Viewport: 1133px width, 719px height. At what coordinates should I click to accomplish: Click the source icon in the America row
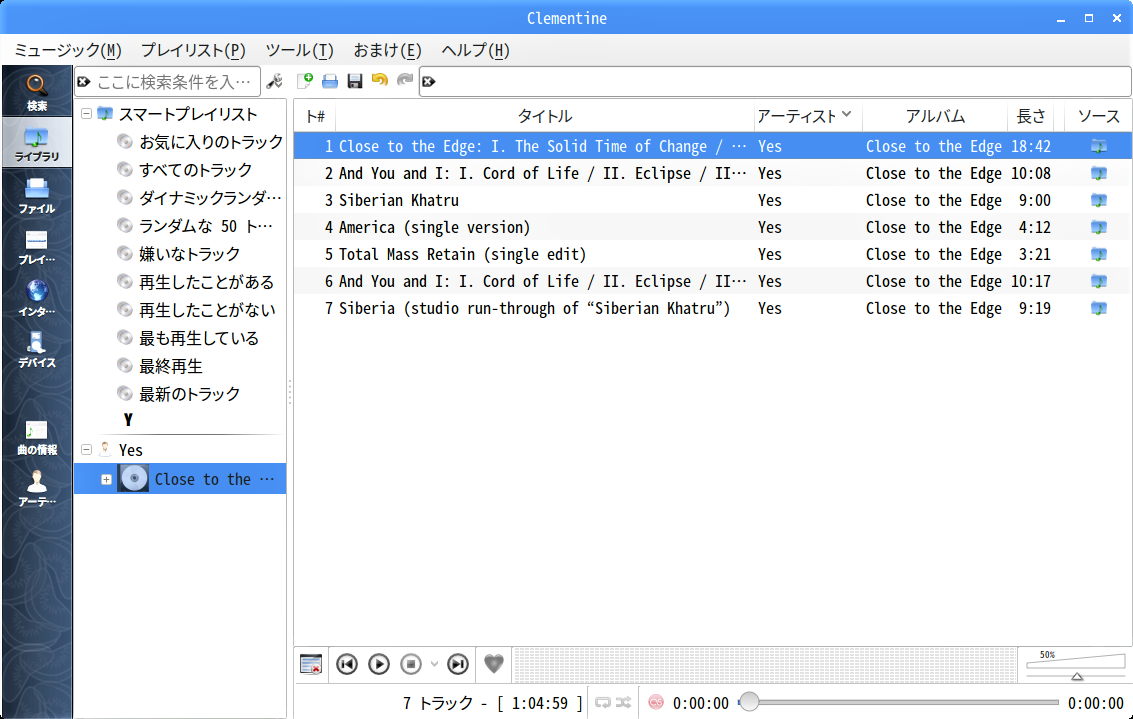click(x=1098, y=227)
